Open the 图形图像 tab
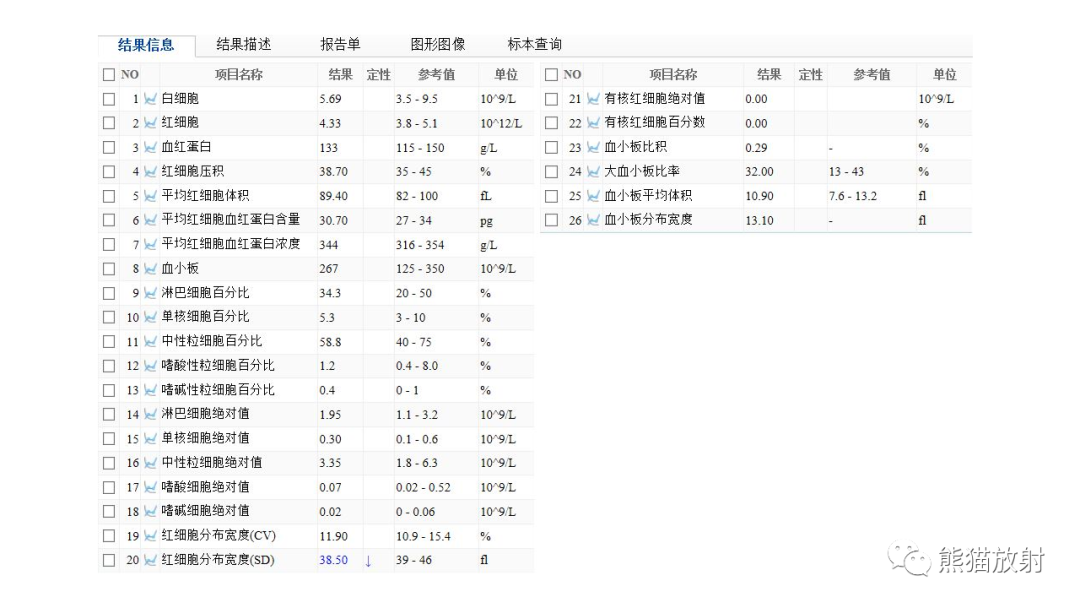1080x608 pixels. (x=438, y=45)
